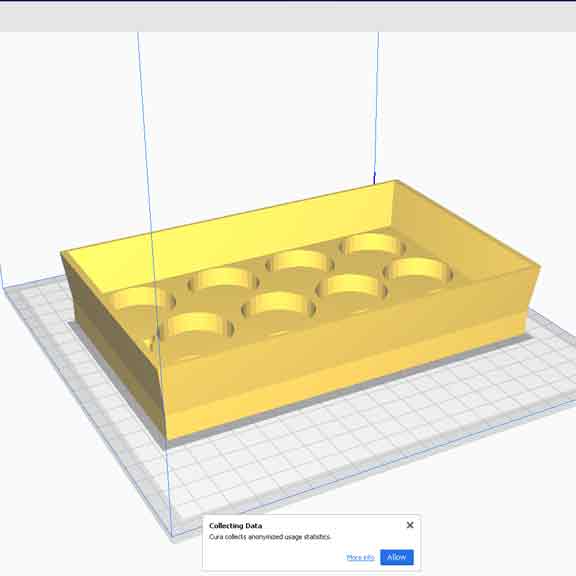
Task: Click the third recess in the front row
Action: point(352,288)
